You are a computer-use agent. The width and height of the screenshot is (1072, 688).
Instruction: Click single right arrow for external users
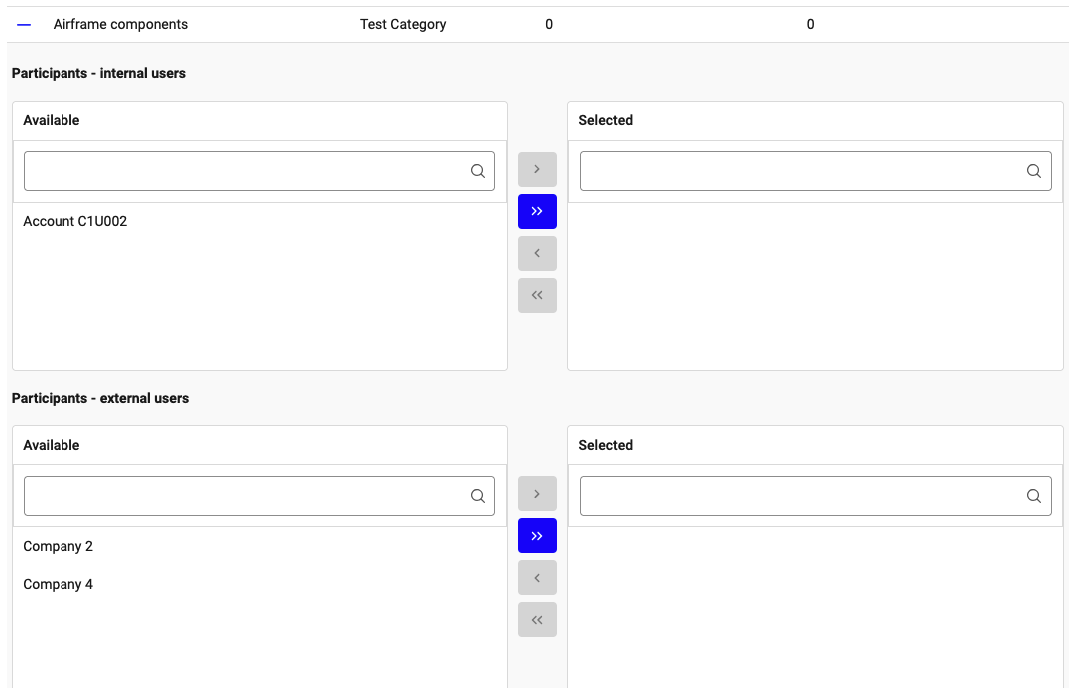(x=537, y=494)
